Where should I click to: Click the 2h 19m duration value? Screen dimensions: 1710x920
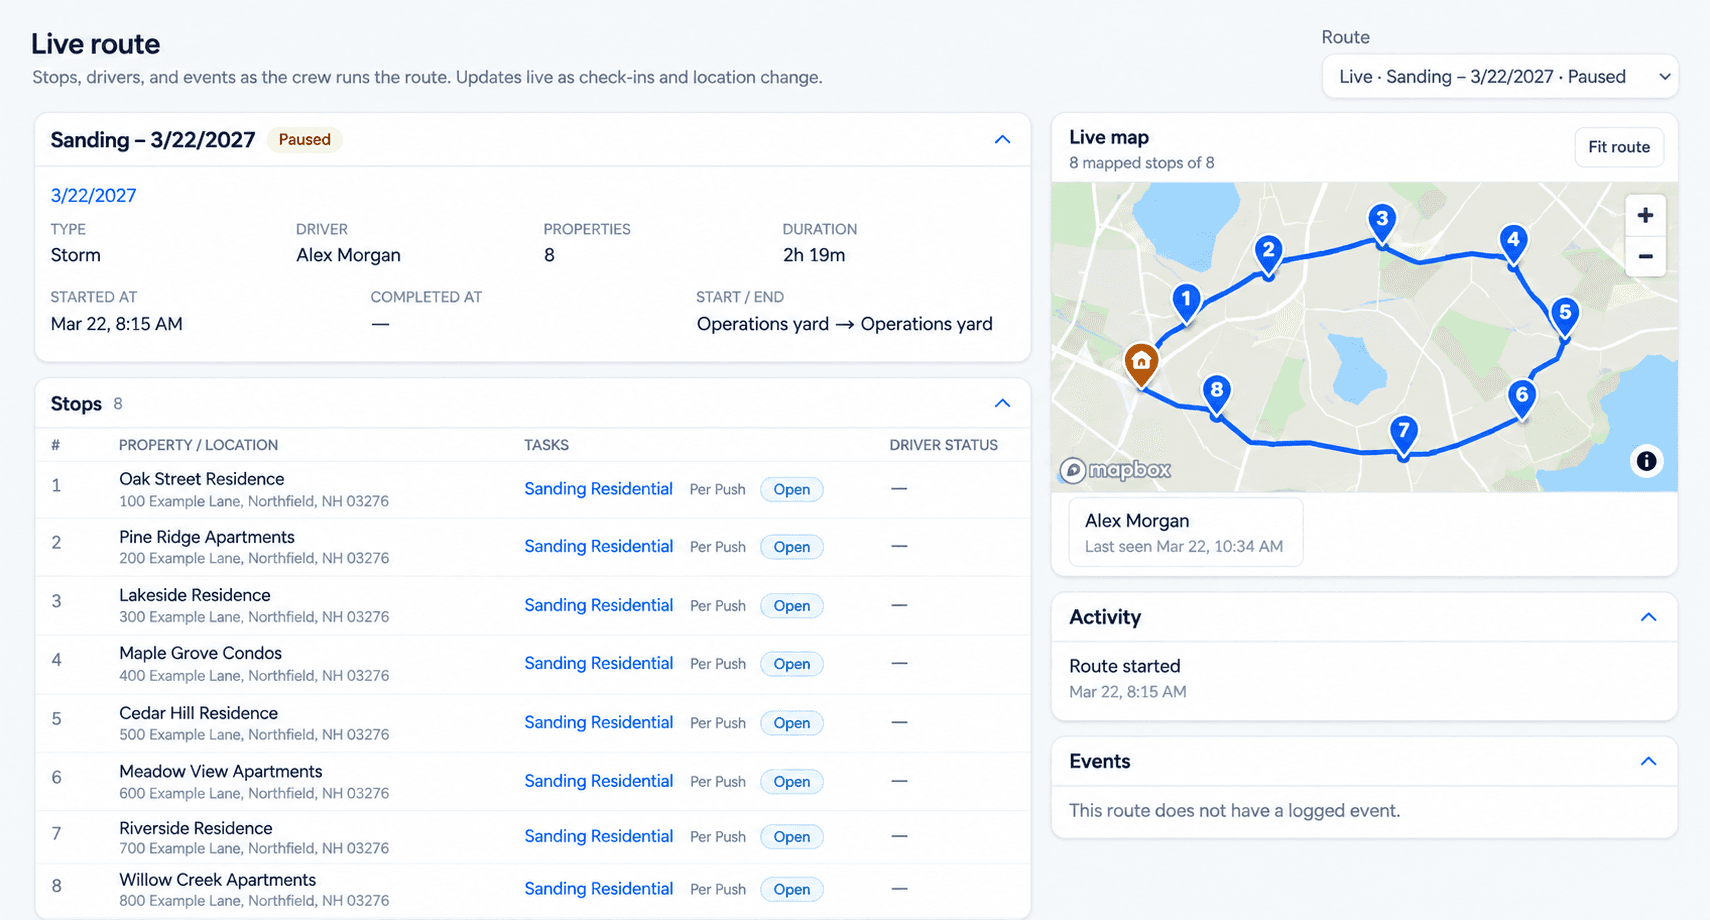[x=813, y=255]
